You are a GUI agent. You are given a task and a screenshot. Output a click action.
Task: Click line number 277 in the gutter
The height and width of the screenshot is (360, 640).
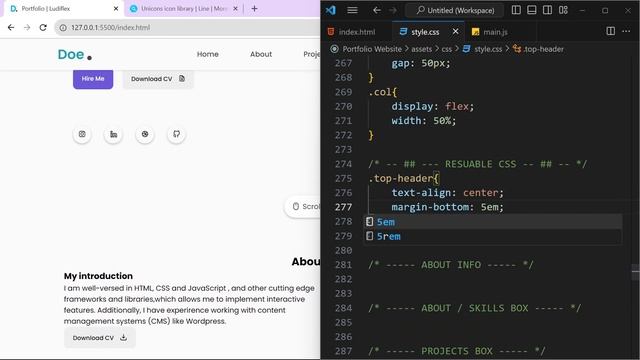pyautogui.click(x=343, y=207)
